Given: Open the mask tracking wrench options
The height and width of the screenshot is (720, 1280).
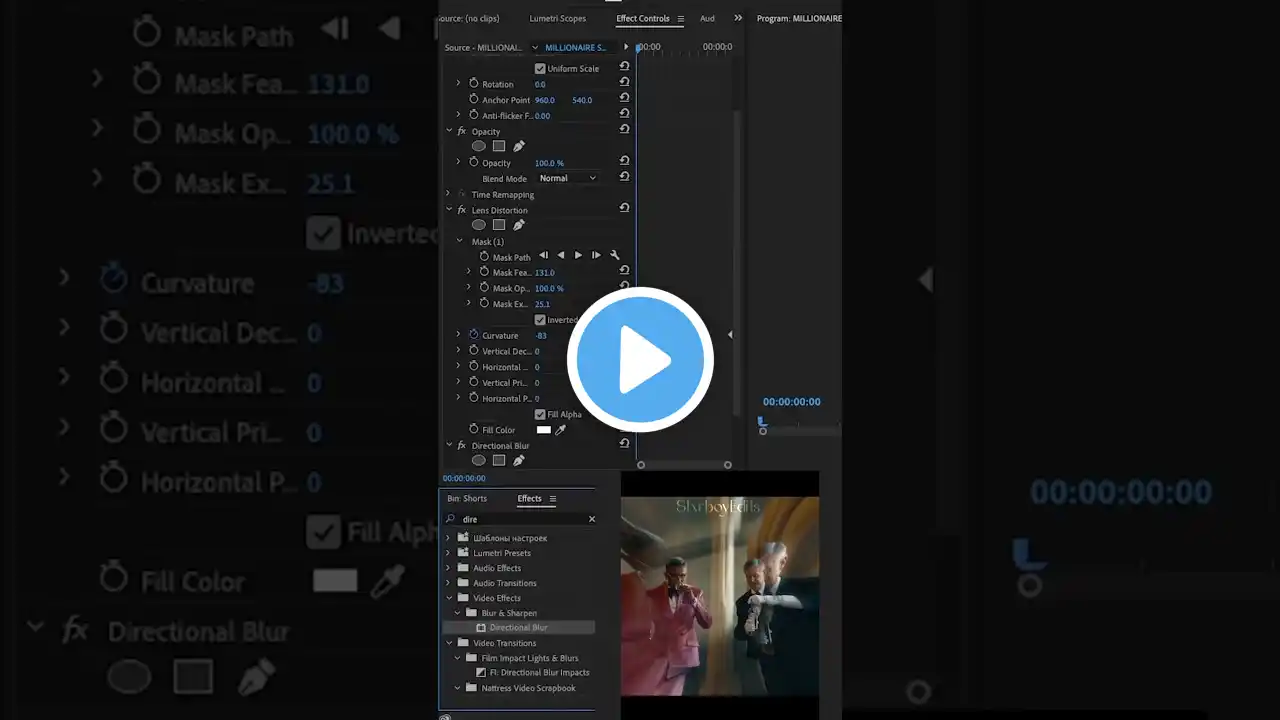Looking at the screenshot, I should click(615, 255).
